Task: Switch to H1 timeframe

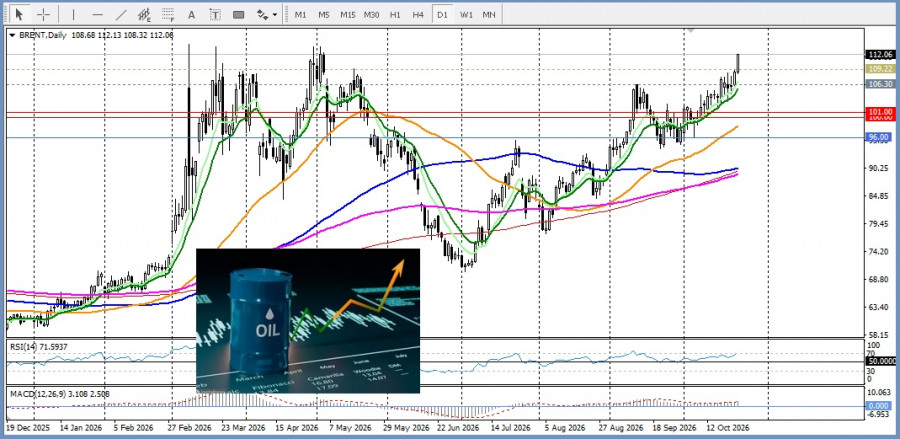Action: (x=395, y=15)
